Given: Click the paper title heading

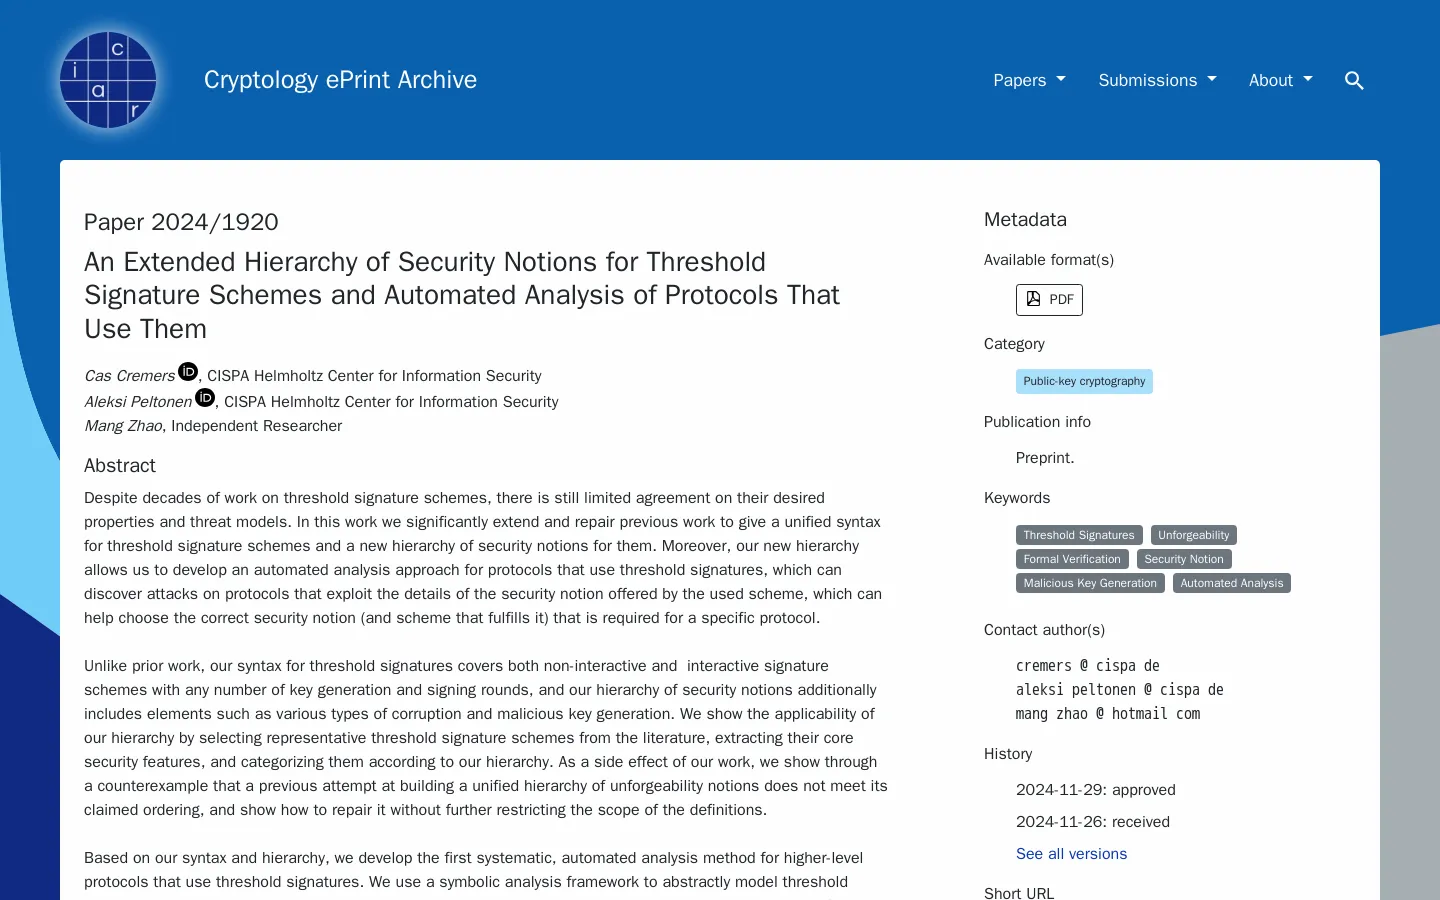Looking at the screenshot, I should click(x=462, y=295).
